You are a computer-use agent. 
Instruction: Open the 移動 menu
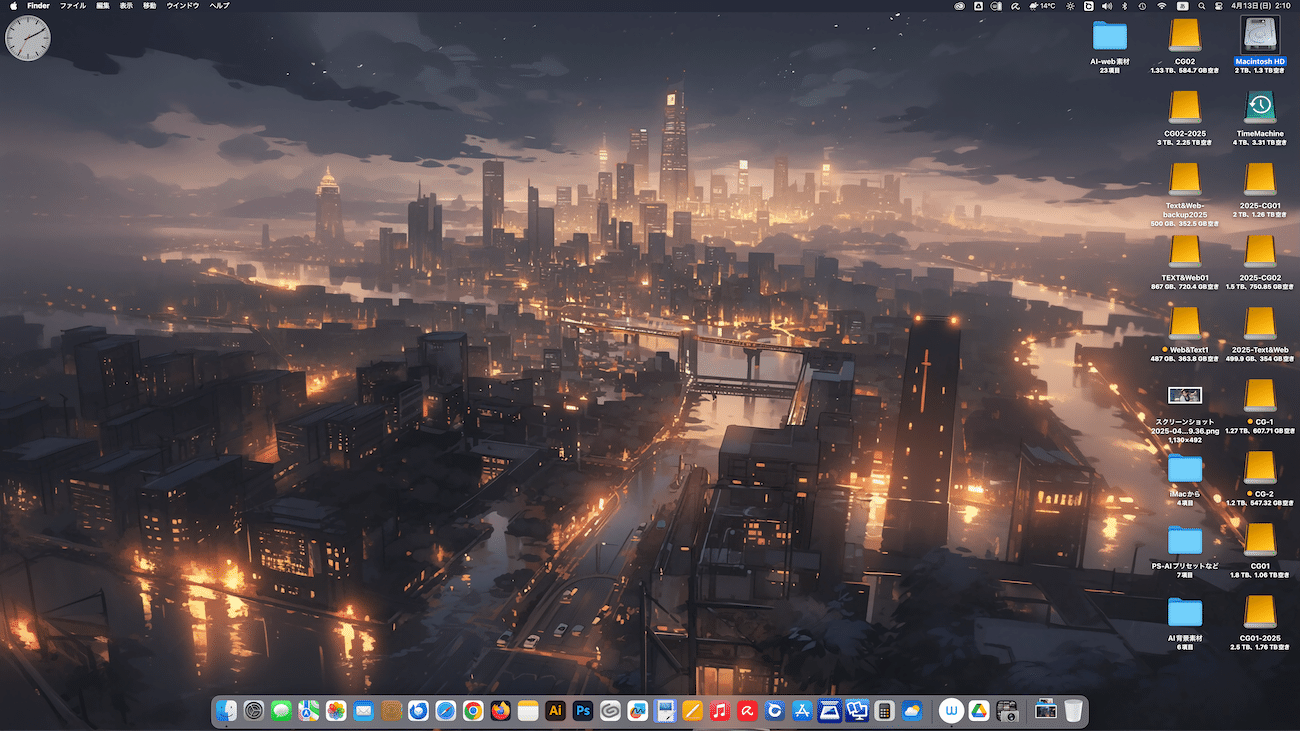150,6
